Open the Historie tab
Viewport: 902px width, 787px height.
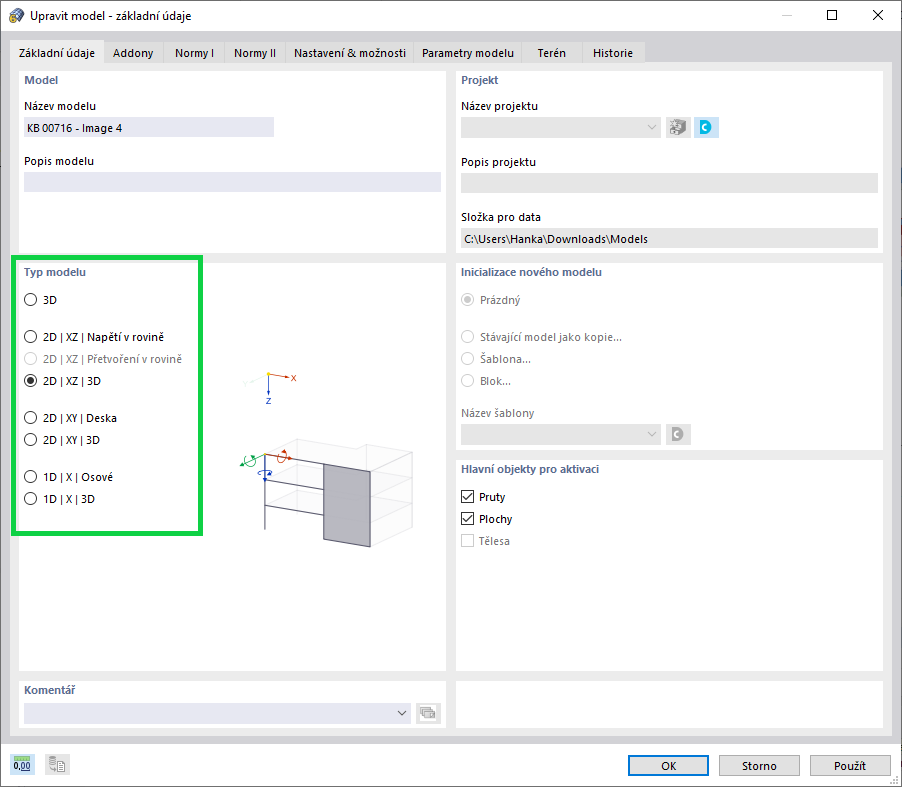click(x=613, y=53)
